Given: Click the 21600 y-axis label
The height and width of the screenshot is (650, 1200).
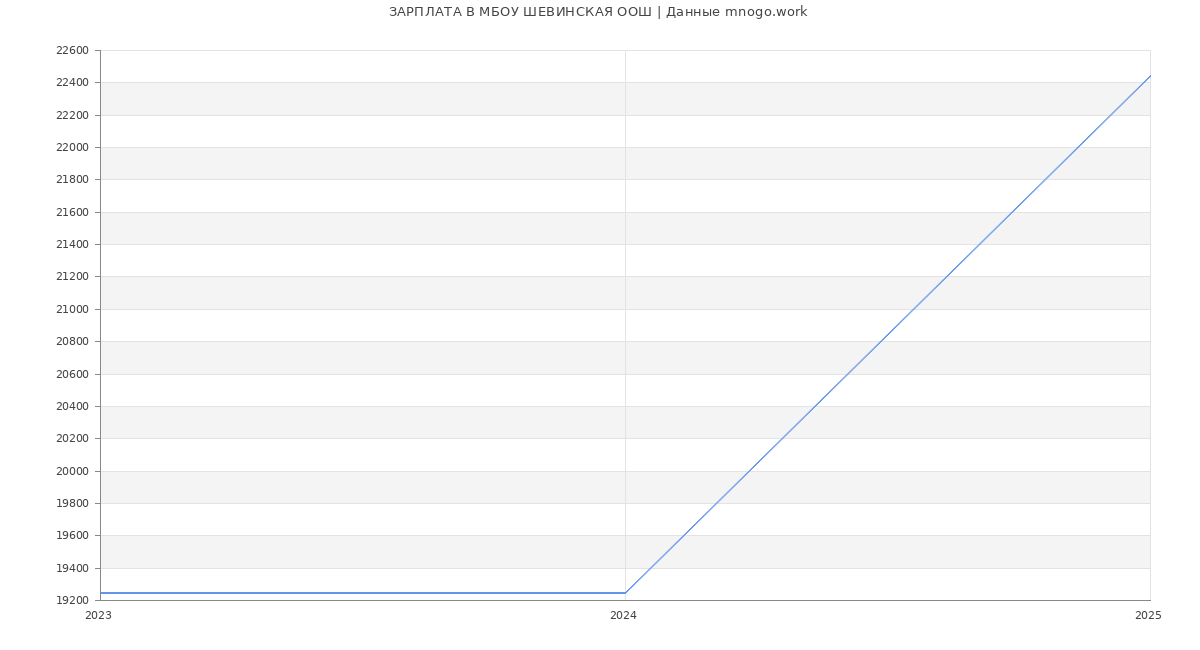Looking at the screenshot, I should (x=72, y=212).
